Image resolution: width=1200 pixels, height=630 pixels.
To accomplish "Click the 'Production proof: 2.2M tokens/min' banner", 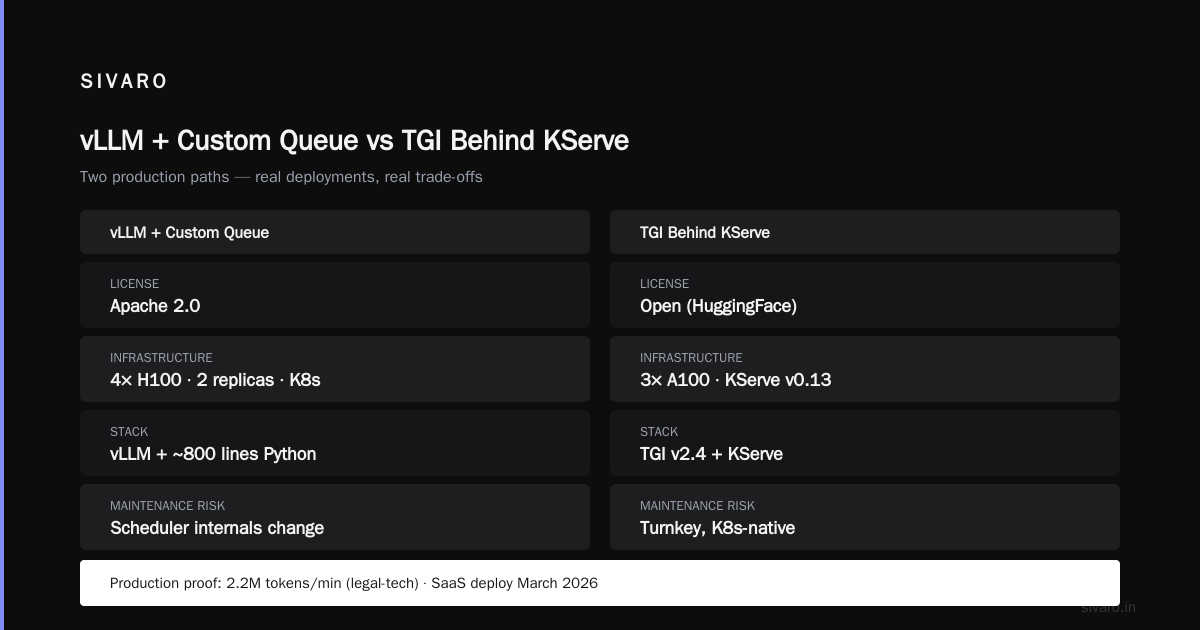I will click(600, 583).
